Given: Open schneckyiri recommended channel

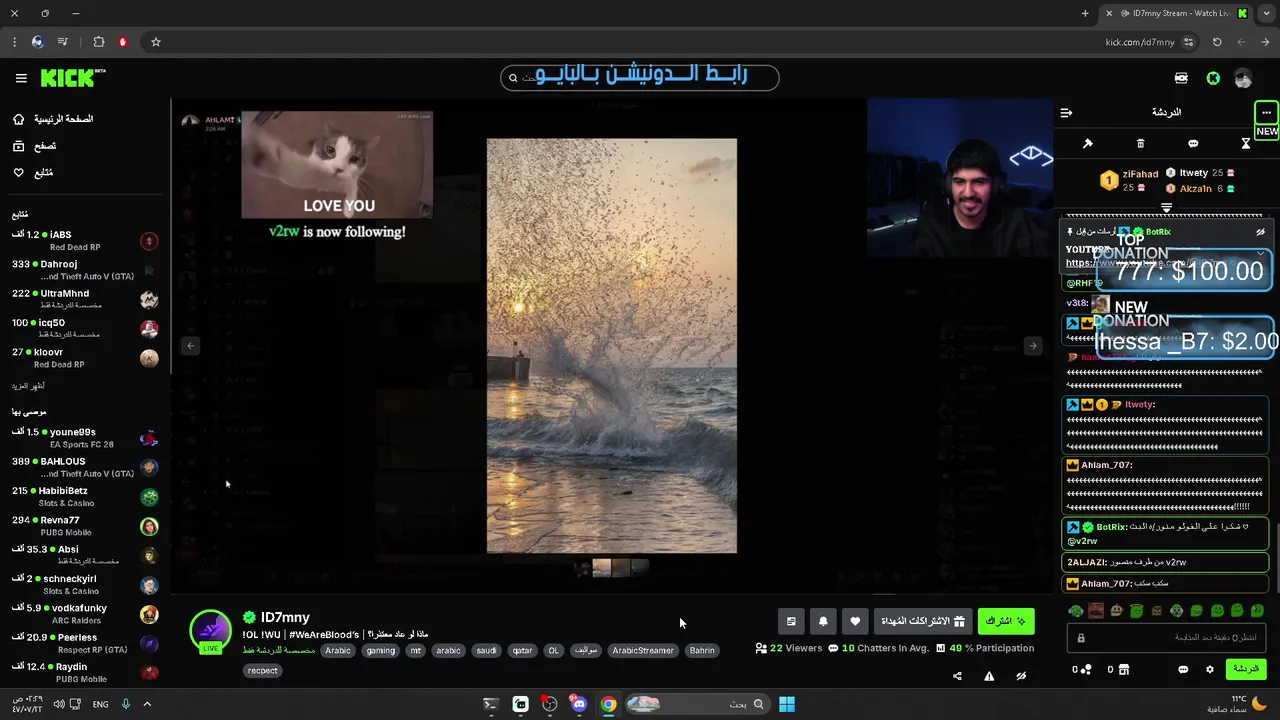Looking at the screenshot, I should click(85, 584).
